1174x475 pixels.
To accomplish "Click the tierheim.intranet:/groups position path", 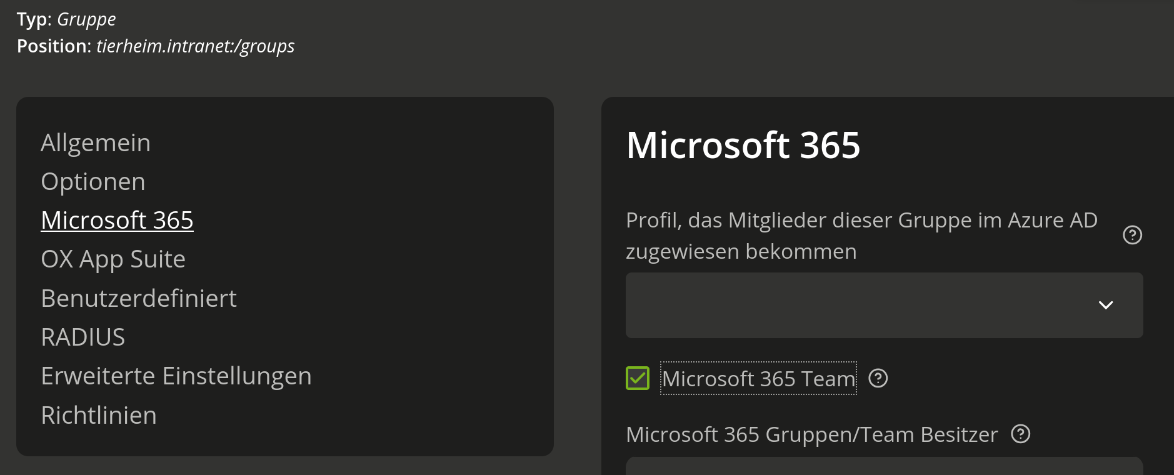I will click(x=195, y=46).
